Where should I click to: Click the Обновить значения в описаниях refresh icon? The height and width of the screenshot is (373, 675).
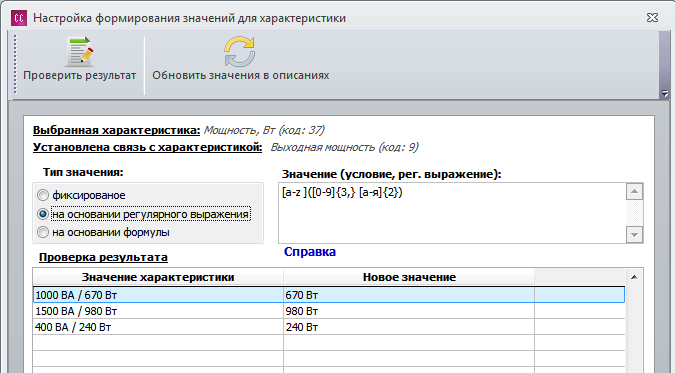[x=240, y=52]
